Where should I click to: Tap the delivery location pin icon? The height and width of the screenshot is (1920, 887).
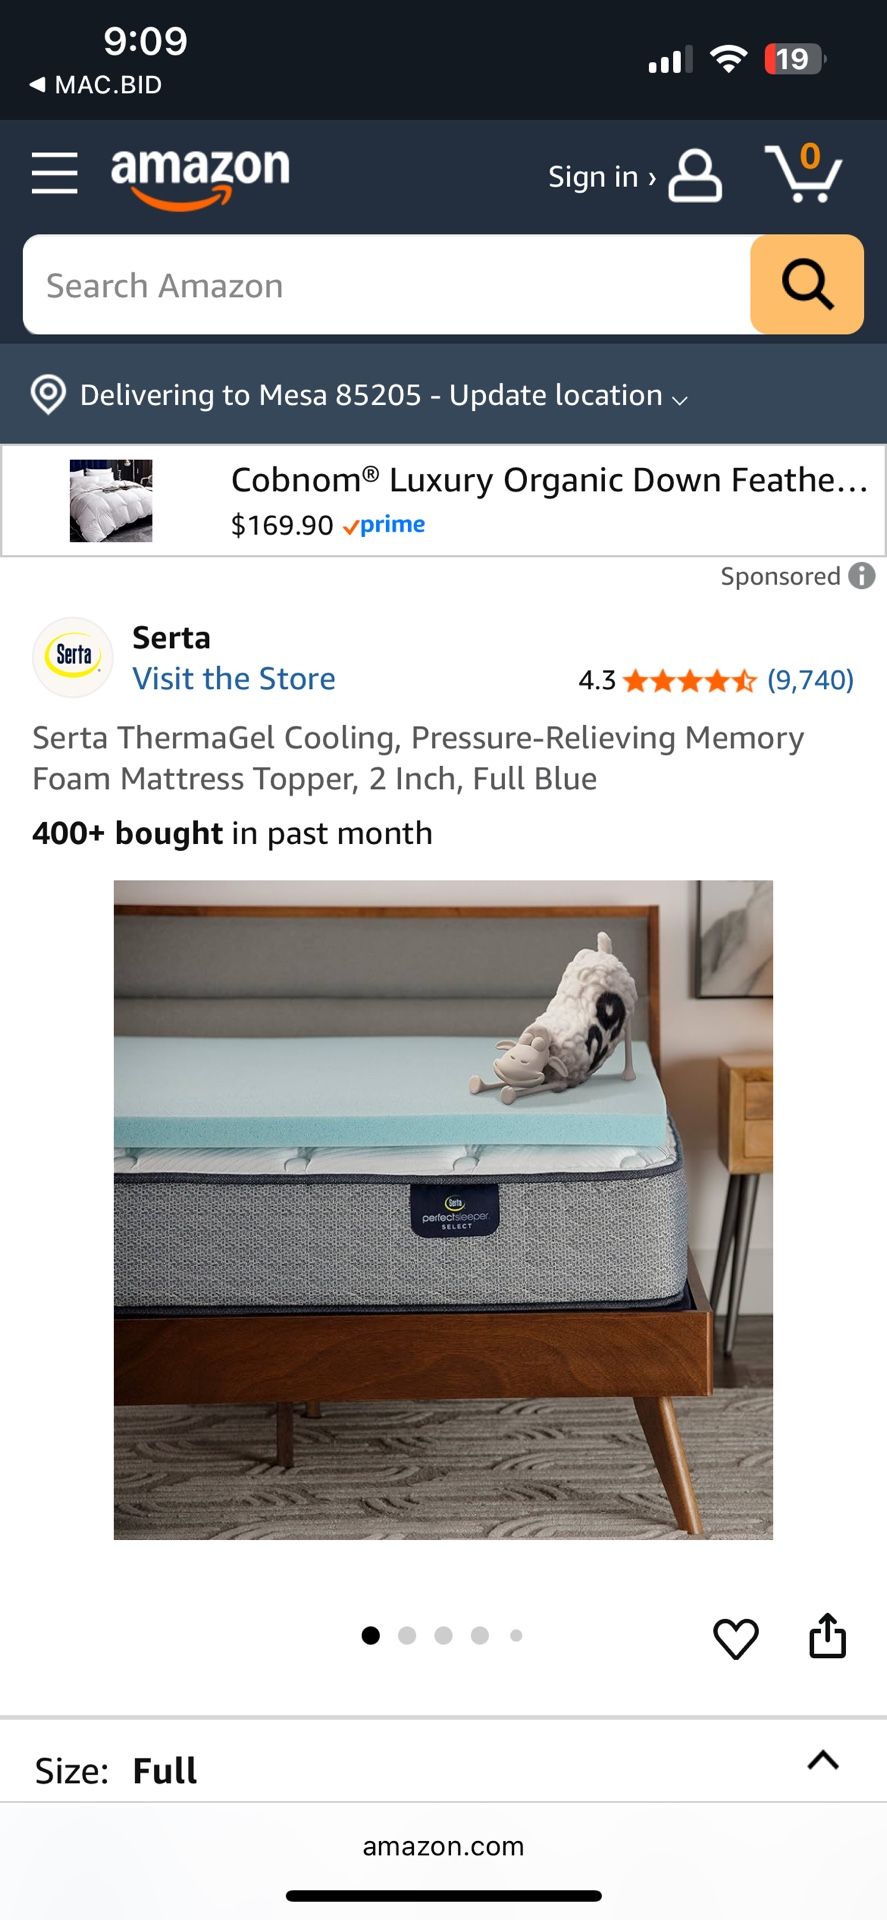[x=48, y=395]
